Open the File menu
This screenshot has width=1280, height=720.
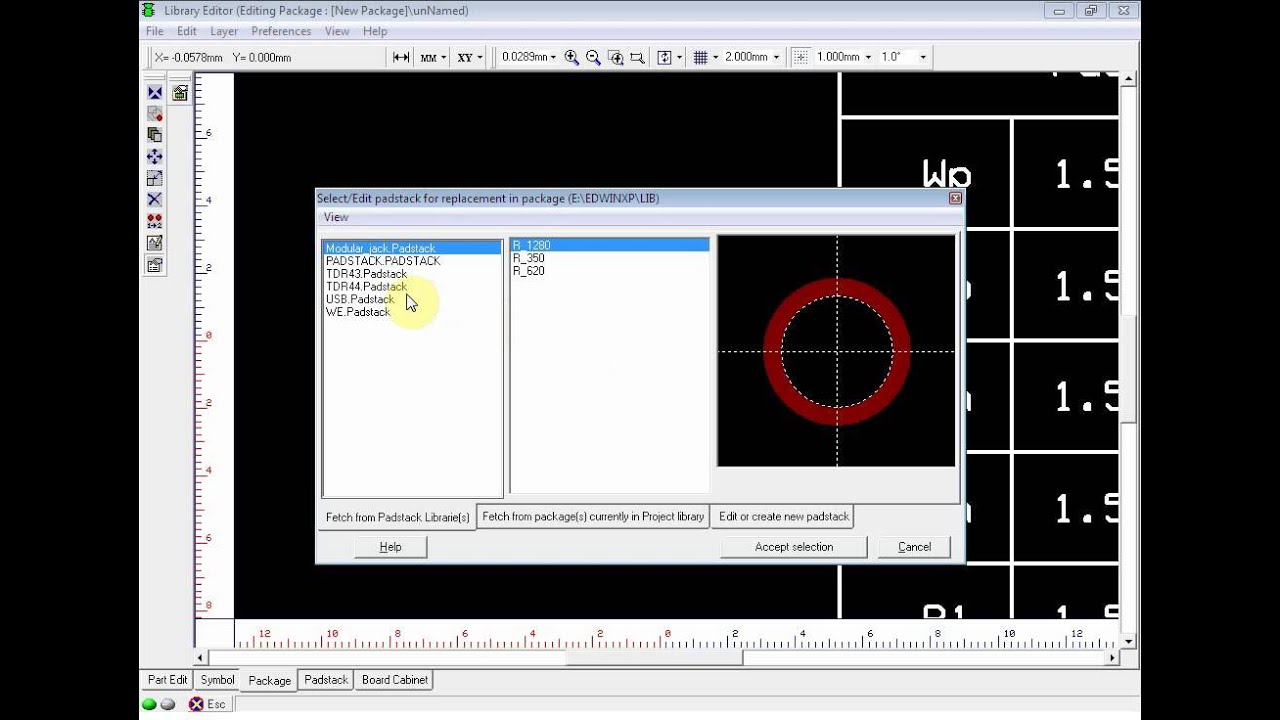[x=155, y=31]
